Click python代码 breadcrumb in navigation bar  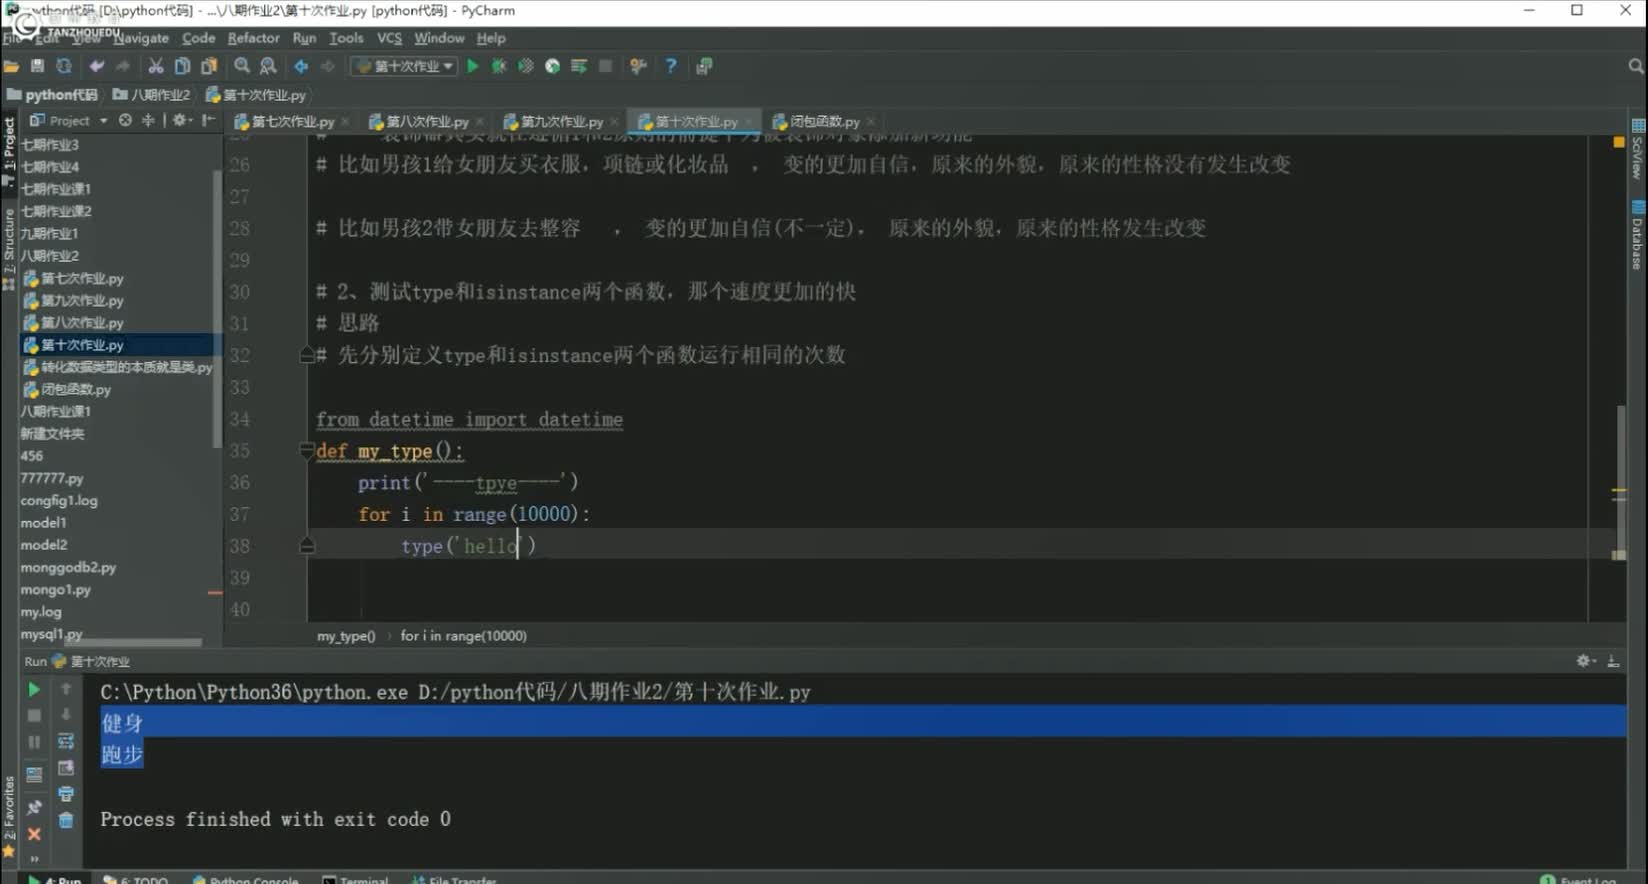click(x=52, y=95)
